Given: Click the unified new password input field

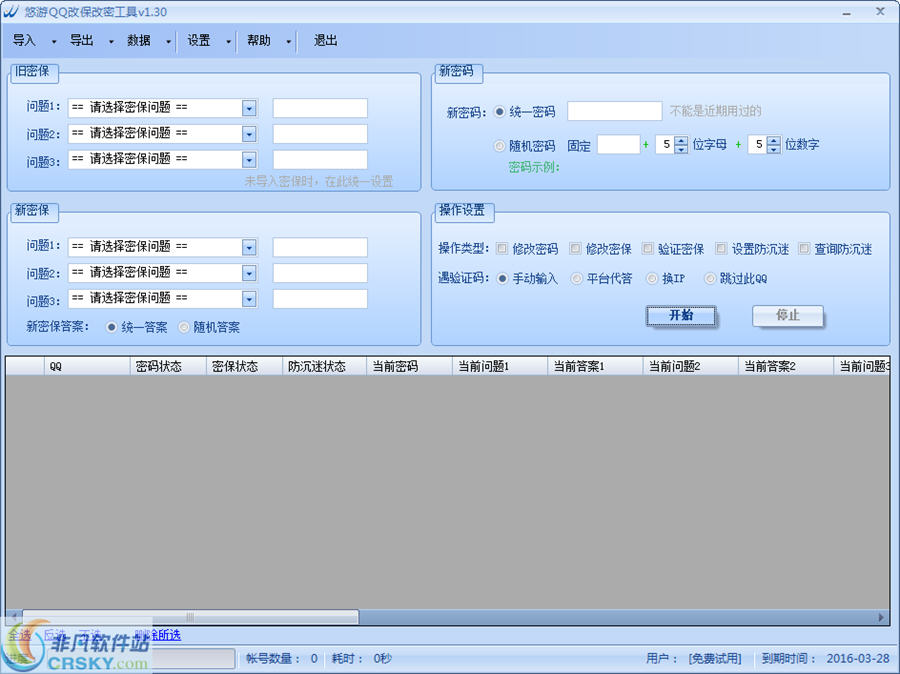Looking at the screenshot, I should pos(615,111).
